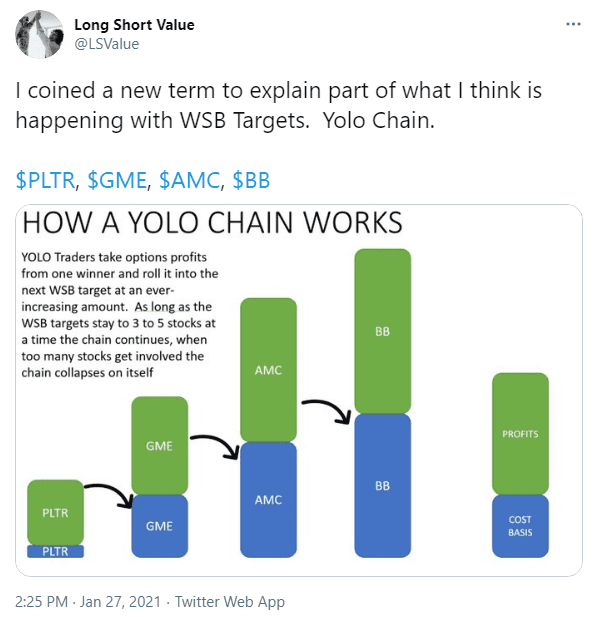Click the green AMC block in chart
This screenshot has width=595, height=617.
pos(268,370)
